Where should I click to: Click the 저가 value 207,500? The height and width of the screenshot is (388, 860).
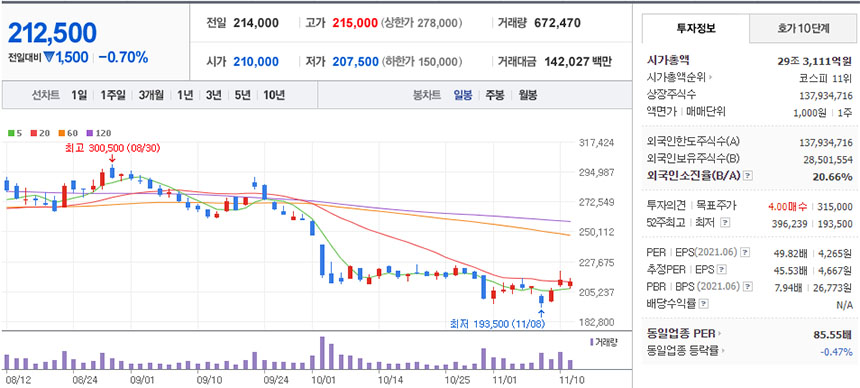coord(355,61)
